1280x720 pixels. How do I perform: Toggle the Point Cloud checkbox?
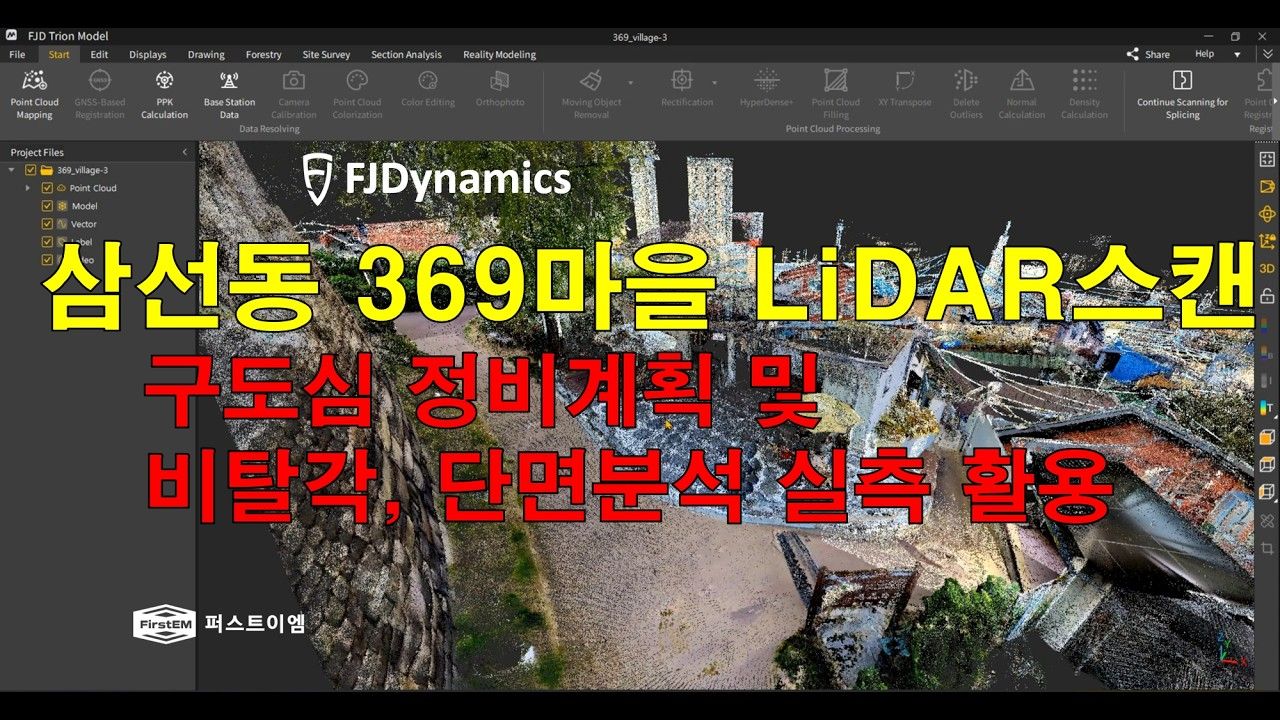[x=47, y=188]
